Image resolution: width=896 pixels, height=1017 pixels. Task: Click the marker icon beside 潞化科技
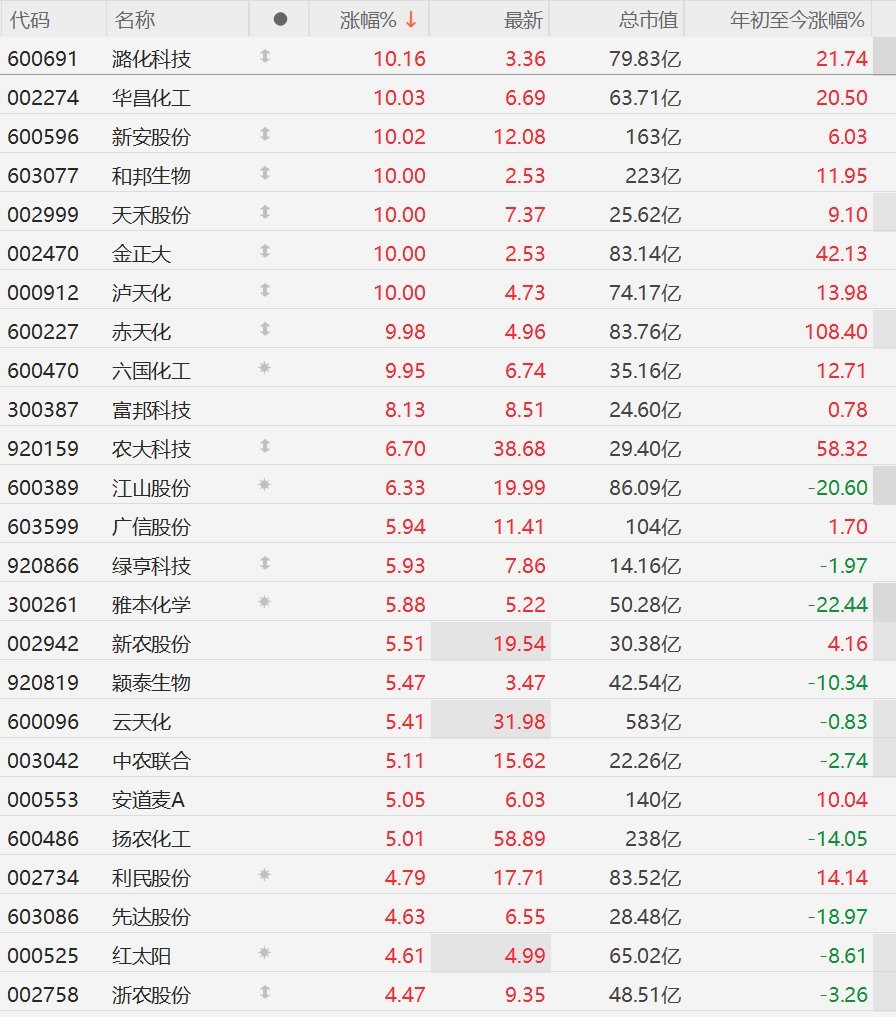pyautogui.click(x=265, y=56)
